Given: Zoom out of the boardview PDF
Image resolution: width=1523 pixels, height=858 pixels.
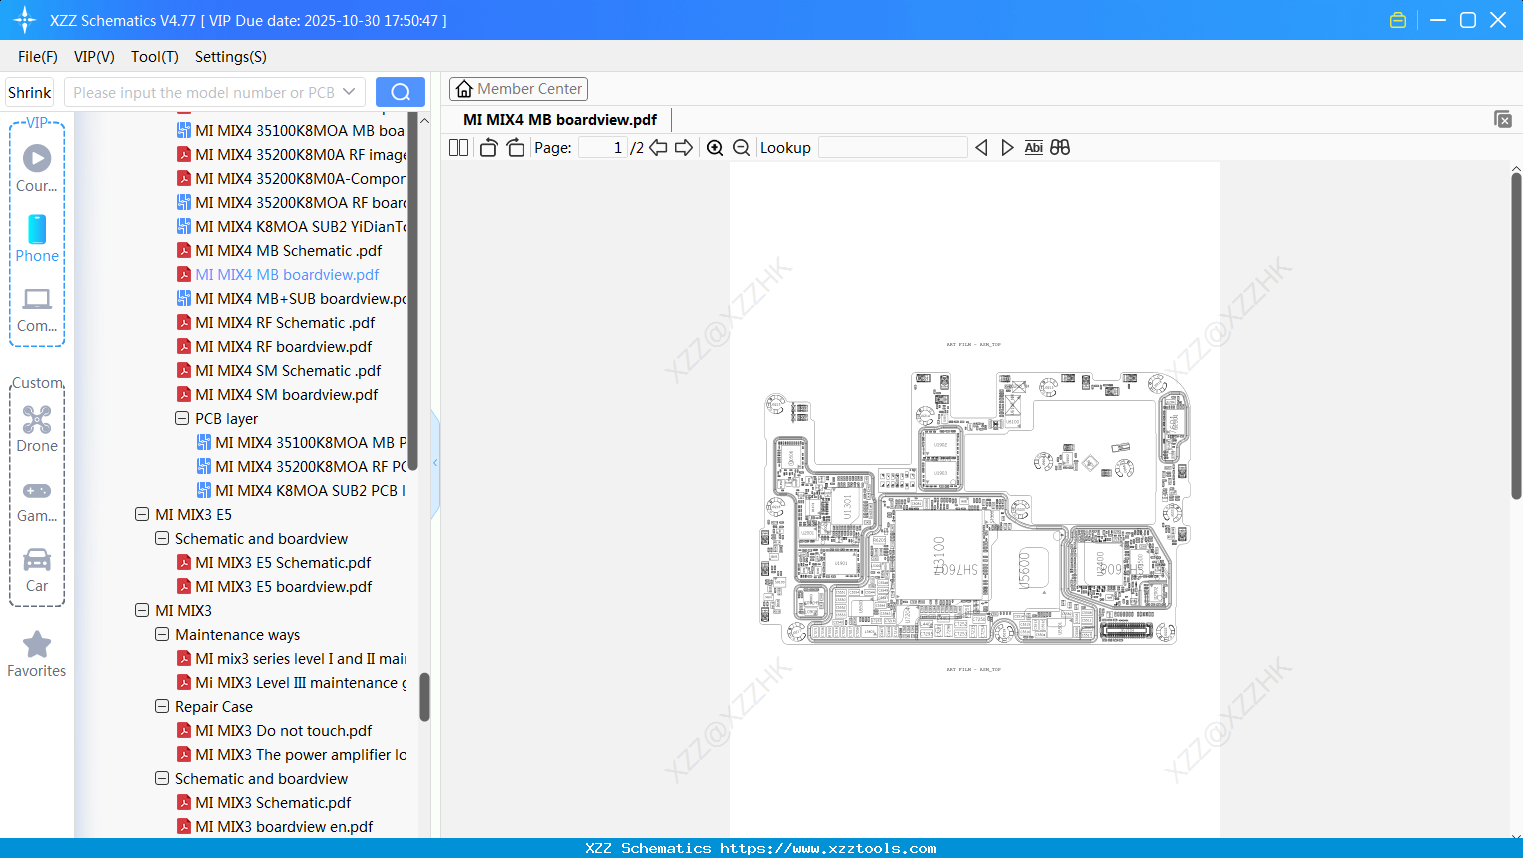Looking at the screenshot, I should click(740, 147).
